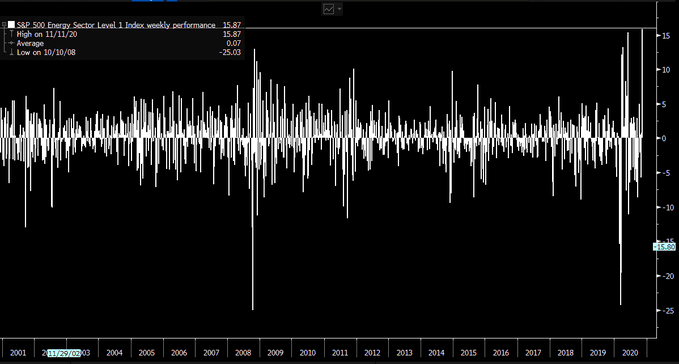Click the Low marker icon in legend
The image size is (679, 364).
(11, 52)
